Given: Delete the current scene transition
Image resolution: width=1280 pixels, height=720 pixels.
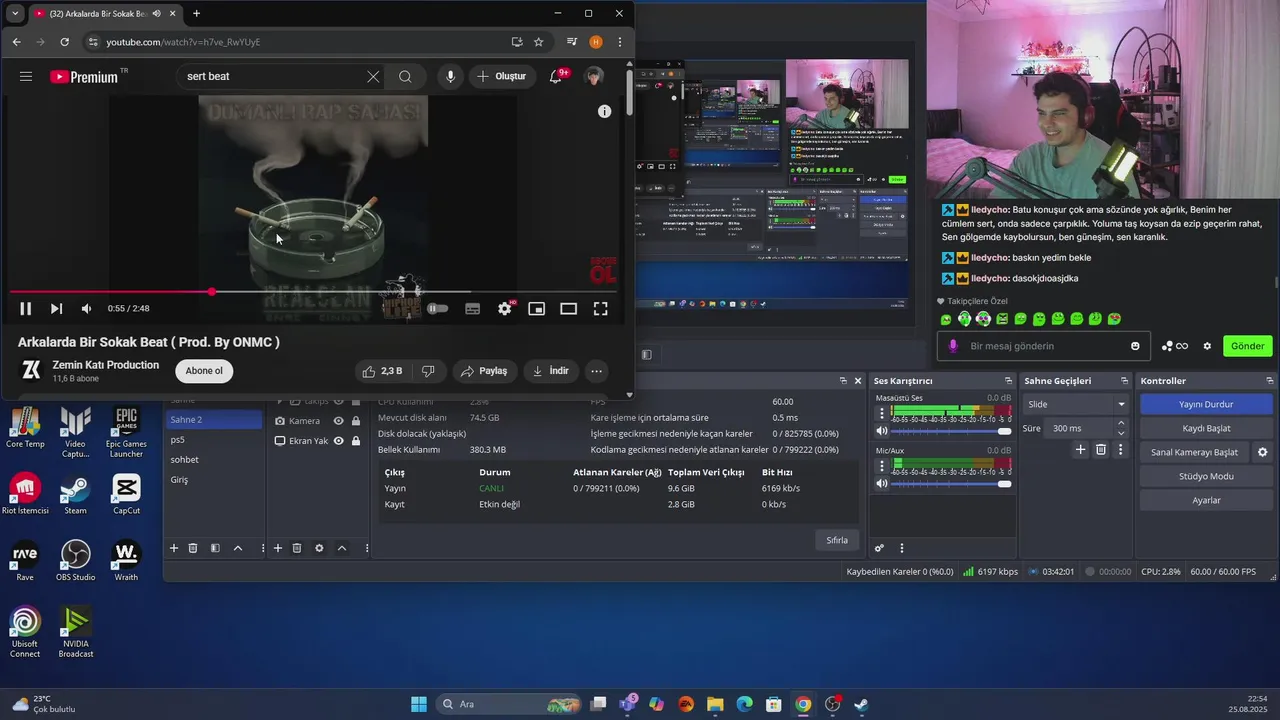Looking at the screenshot, I should (x=1101, y=450).
